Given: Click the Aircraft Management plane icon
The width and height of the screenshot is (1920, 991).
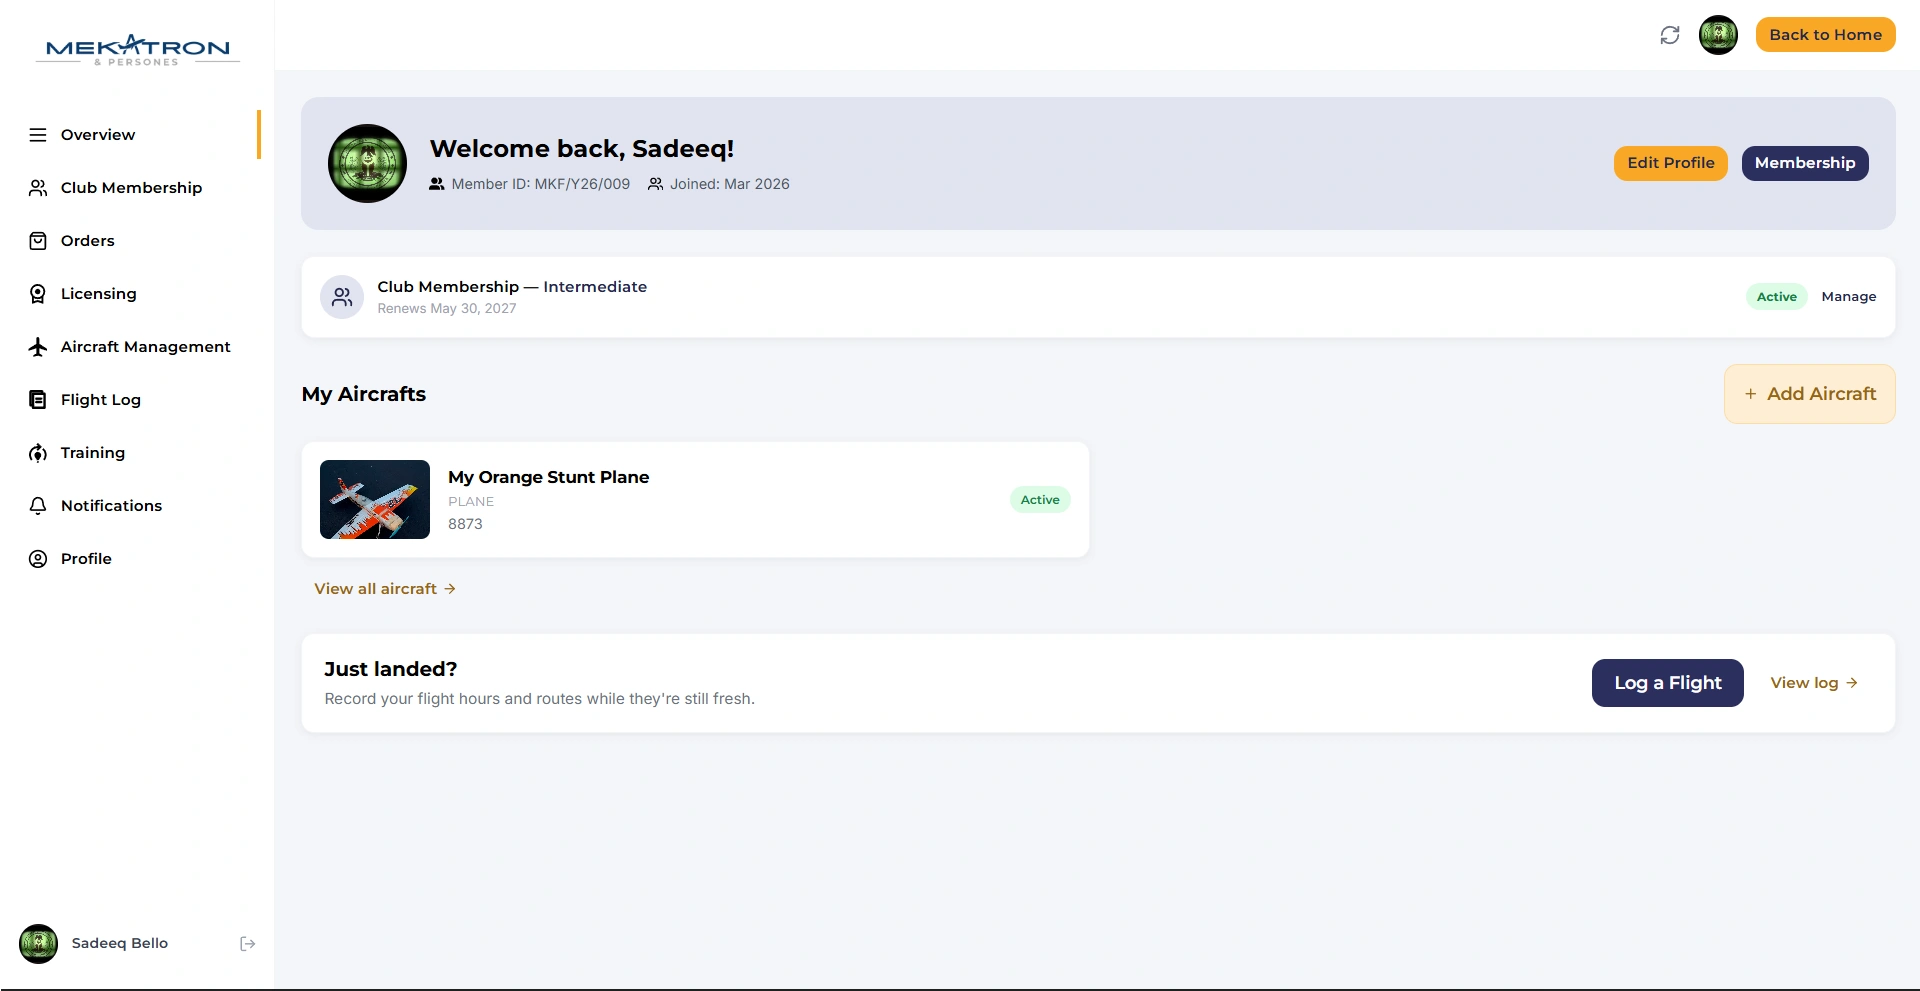Looking at the screenshot, I should point(38,347).
